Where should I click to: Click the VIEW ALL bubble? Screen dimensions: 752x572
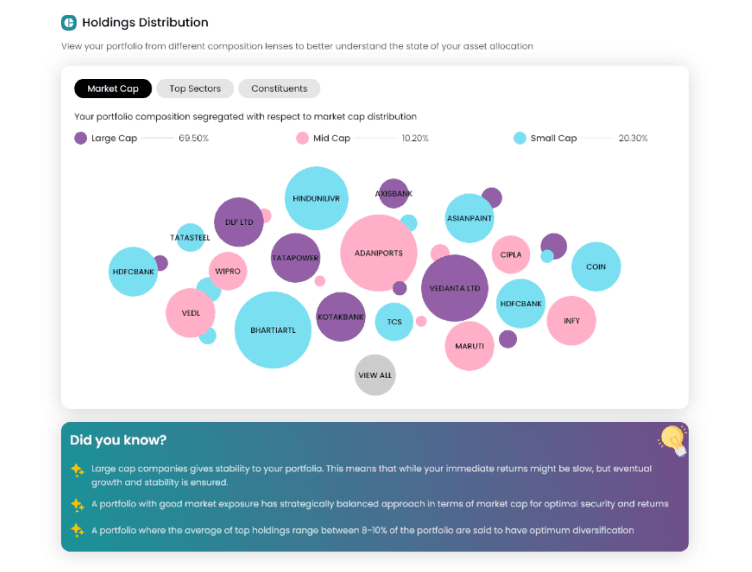coord(375,375)
